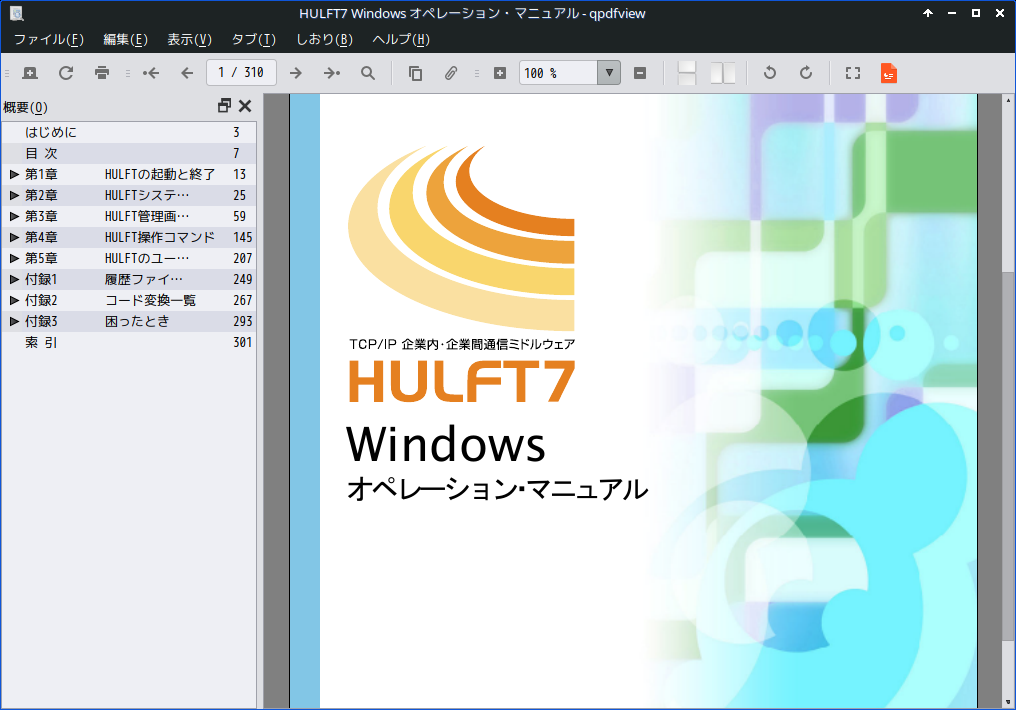Open the しおり(B) menu
The image size is (1016, 710).
[x=324, y=40]
